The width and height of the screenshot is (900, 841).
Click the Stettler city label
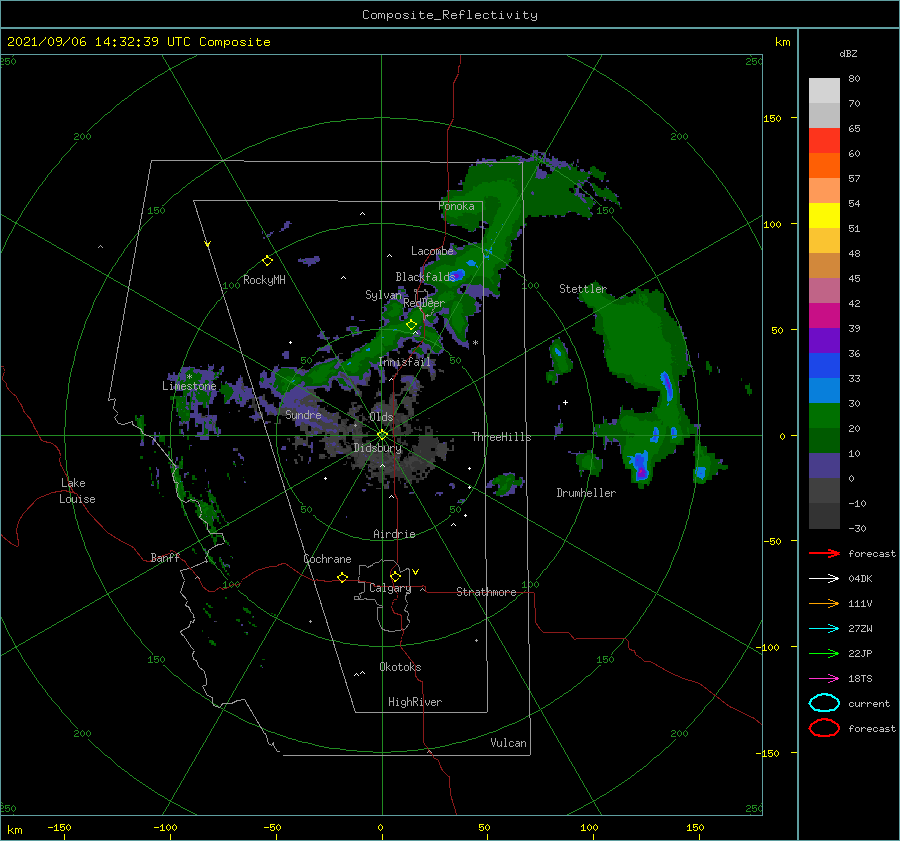(x=583, y=289)
